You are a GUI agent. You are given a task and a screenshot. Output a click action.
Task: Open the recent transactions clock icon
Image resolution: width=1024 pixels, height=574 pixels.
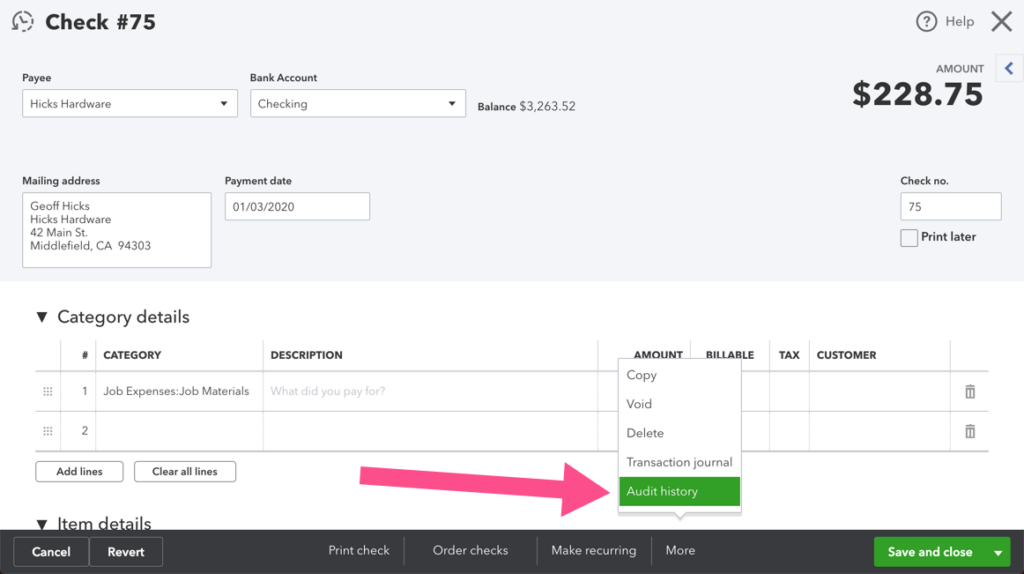pyautogui.click(x=23, y=22)
